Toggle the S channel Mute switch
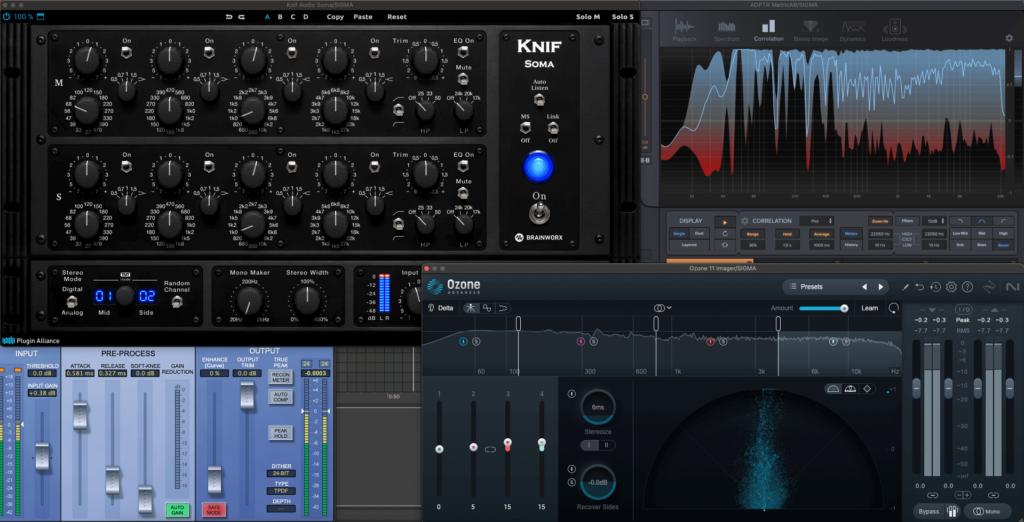Screen dimensions: 1024x522 click(x=464, y=193)
